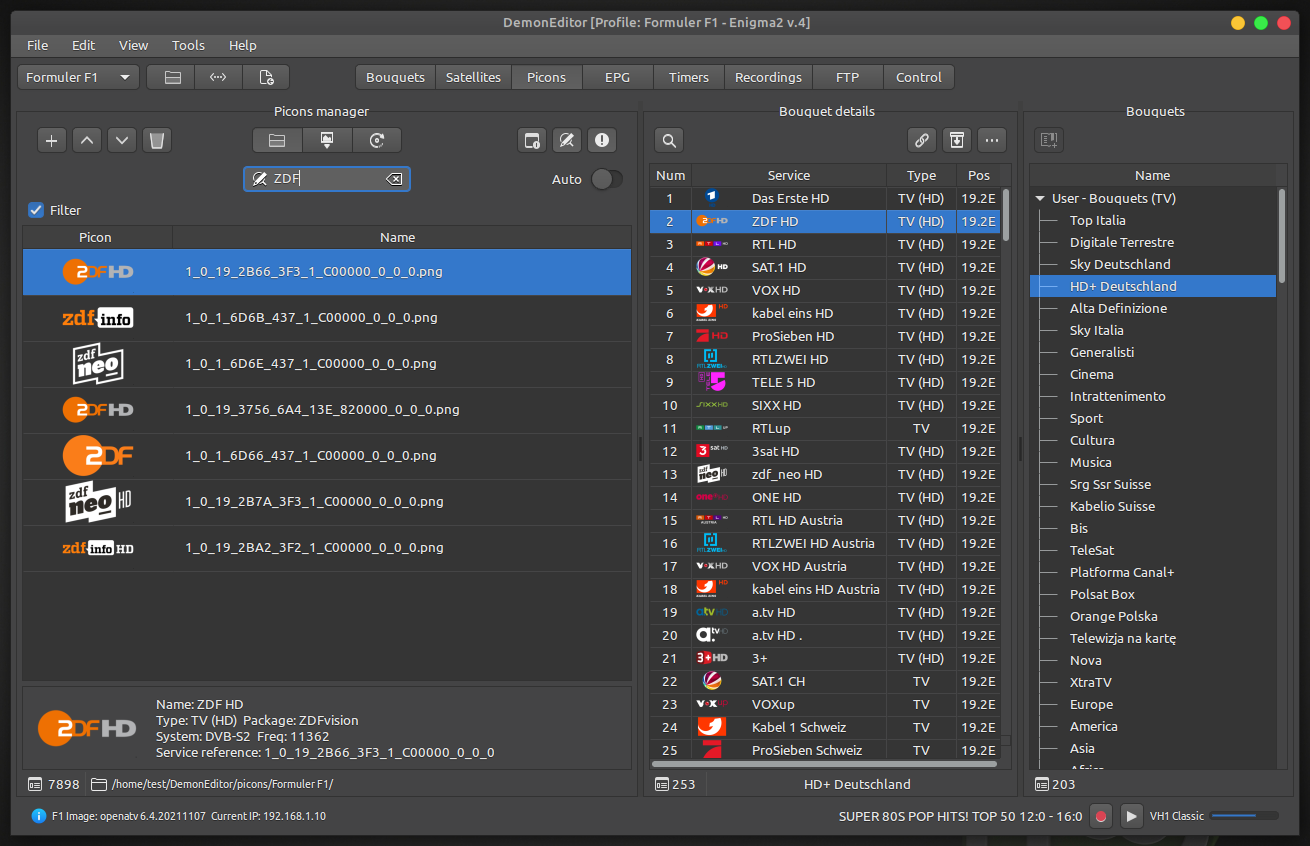Select Sky Italia in bouquets list

click(x=1096, y=330)
